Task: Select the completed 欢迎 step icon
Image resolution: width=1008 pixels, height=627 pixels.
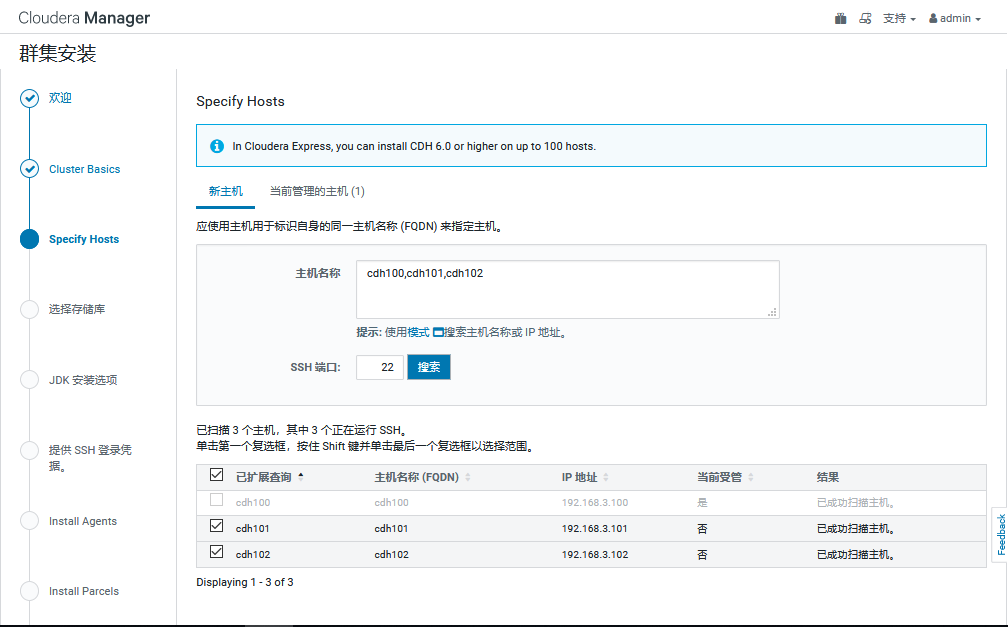Action: coord(29,97)
